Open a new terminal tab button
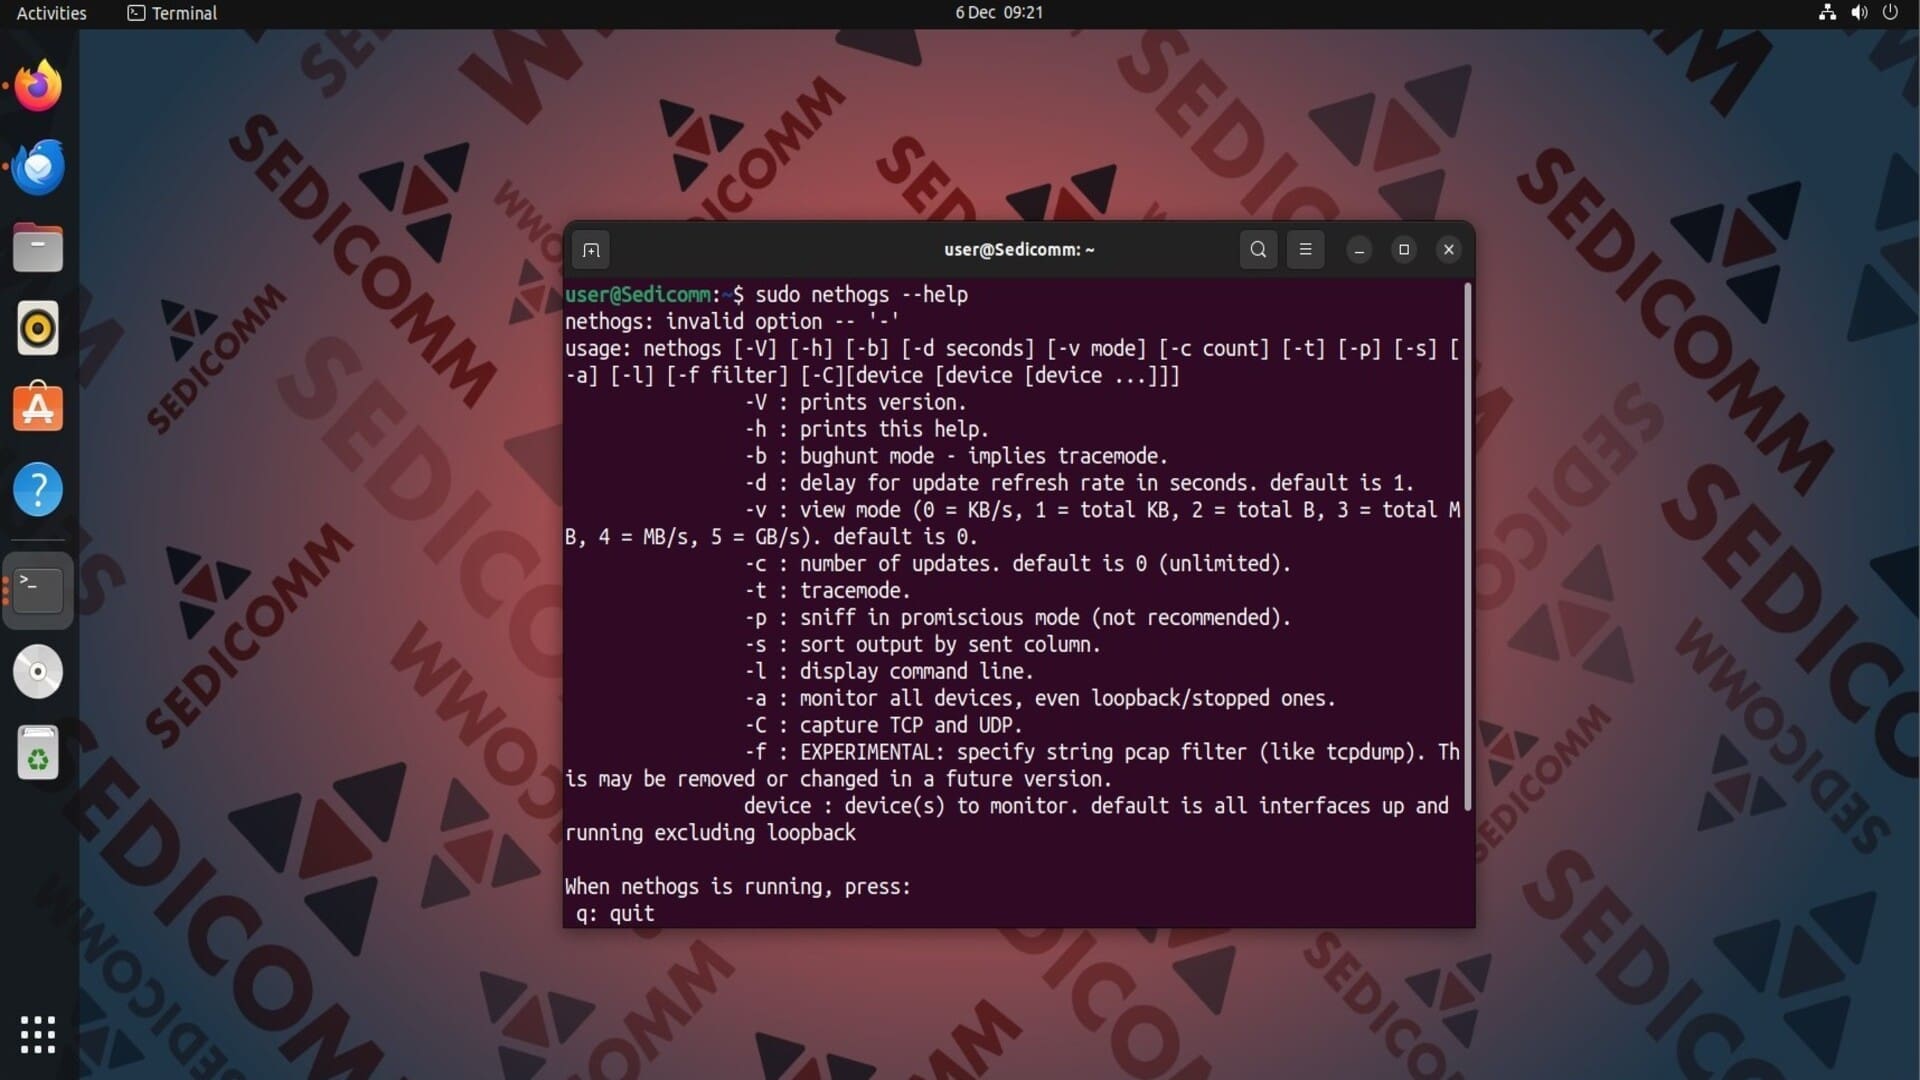 coord(591,250)
